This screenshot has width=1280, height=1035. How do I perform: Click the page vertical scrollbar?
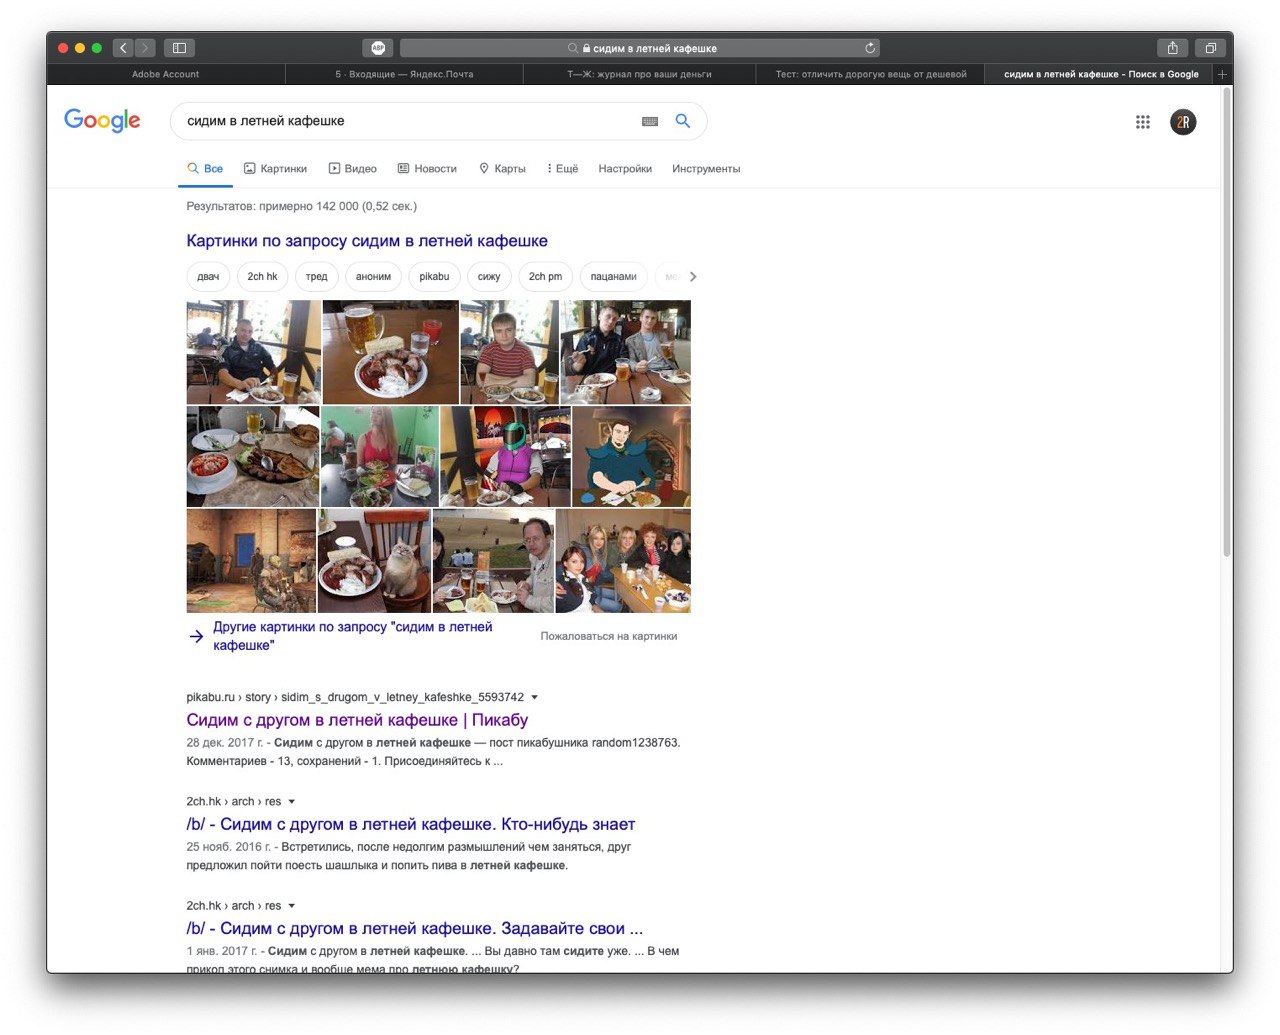[x=1227, y=320]
